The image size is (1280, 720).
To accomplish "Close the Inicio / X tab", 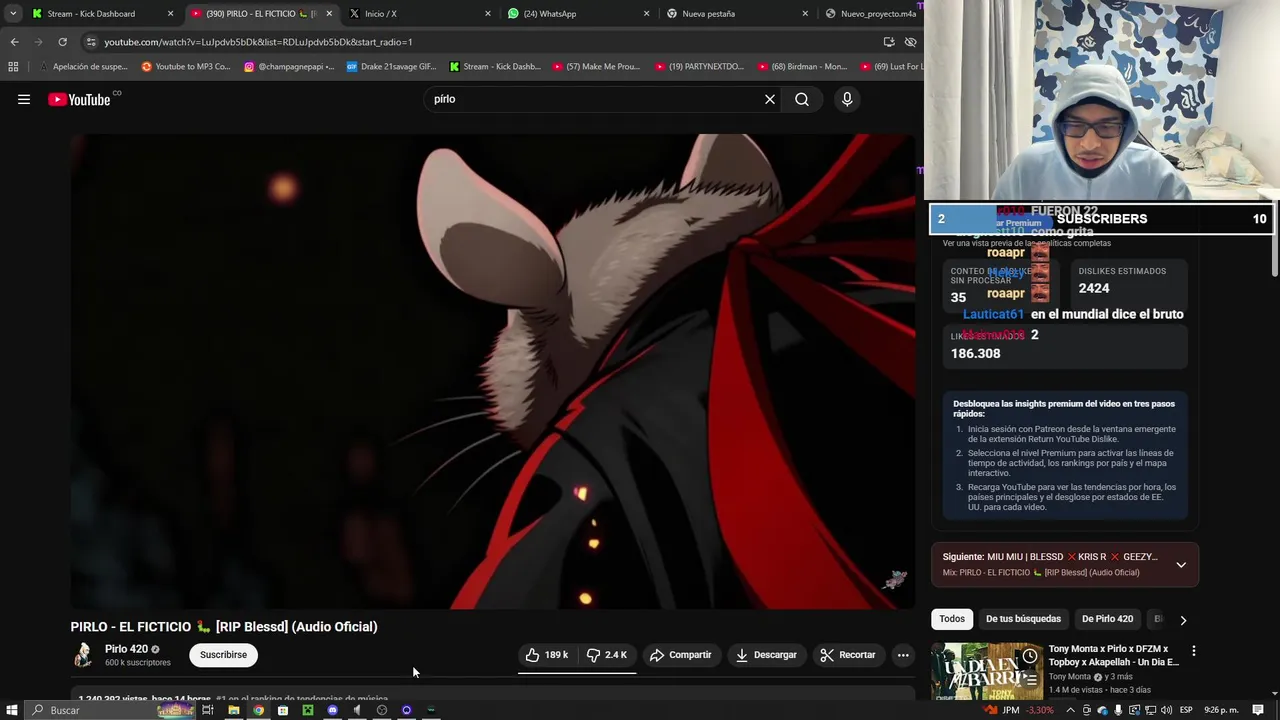I will pos(488,14).
